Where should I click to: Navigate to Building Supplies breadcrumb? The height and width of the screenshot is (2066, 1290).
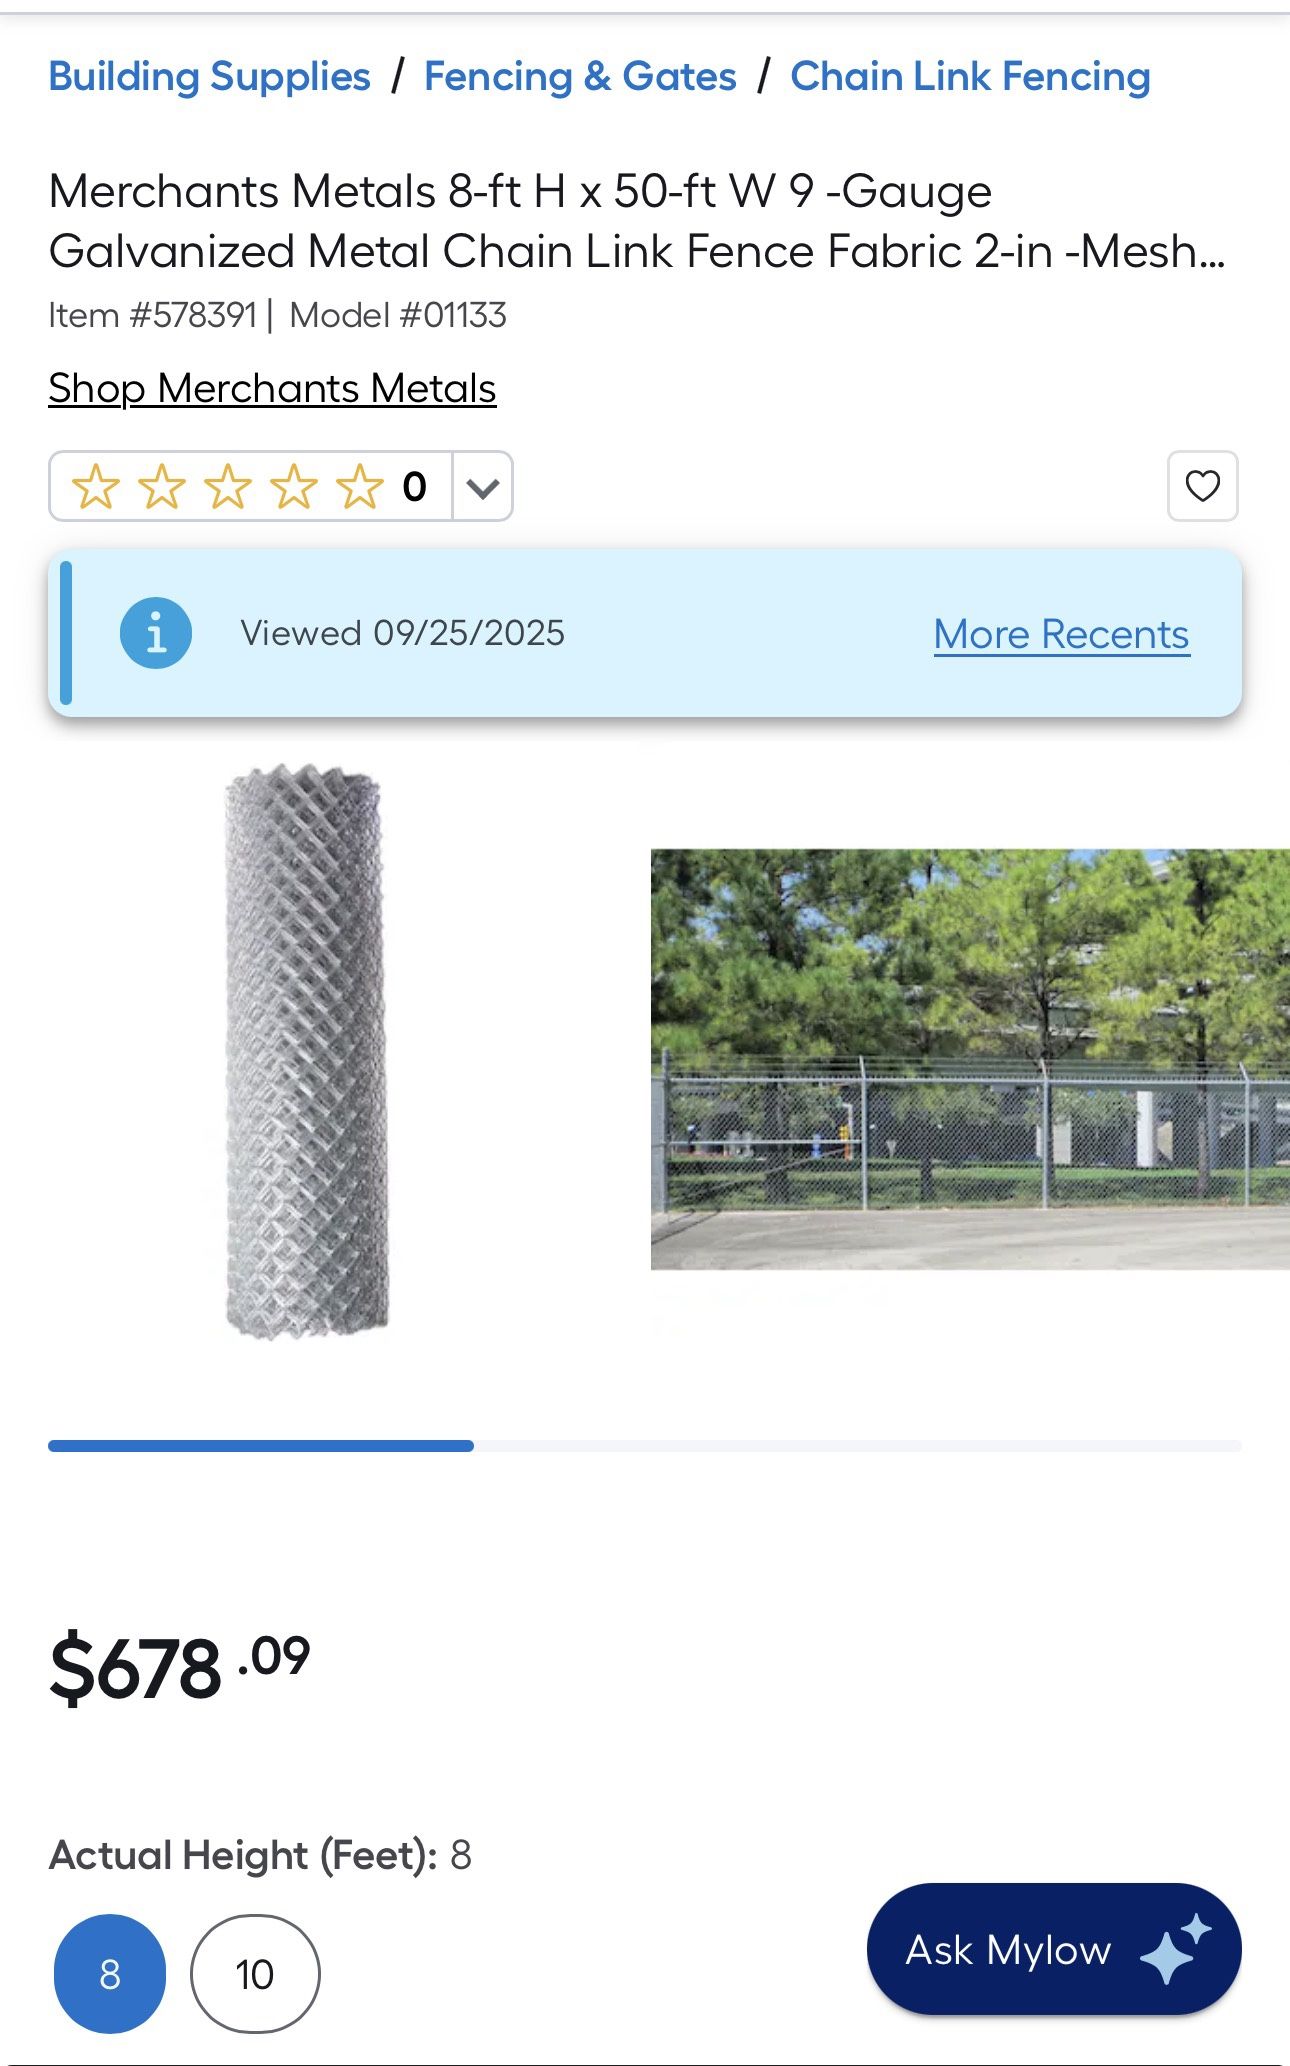(x=207, y=75)
